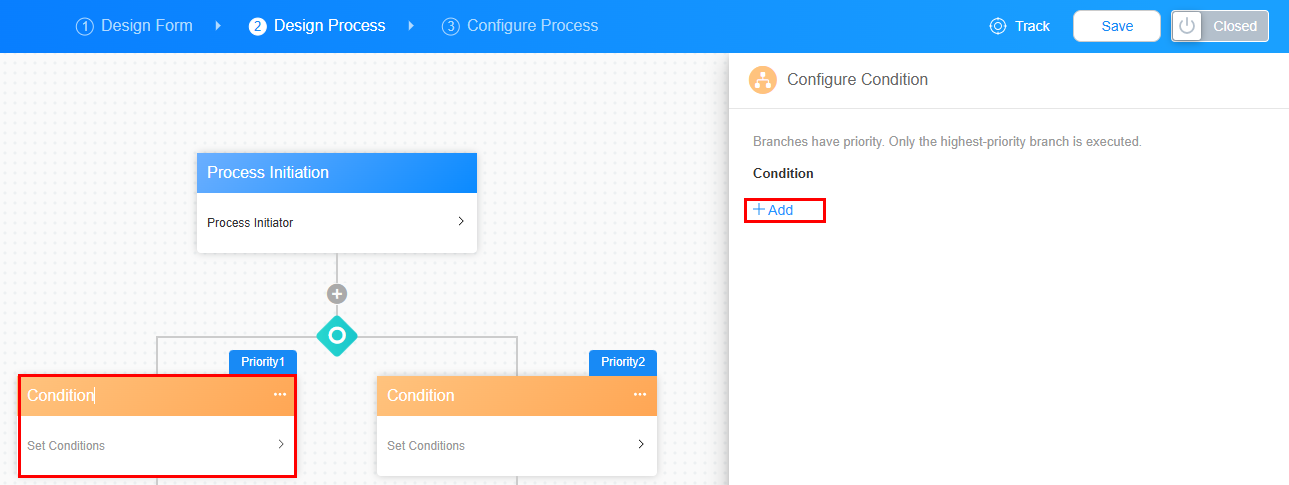The image size is (1289, 485).
Task: Click the plus add-node button under Process Initiation
Action: coord(337,294)
